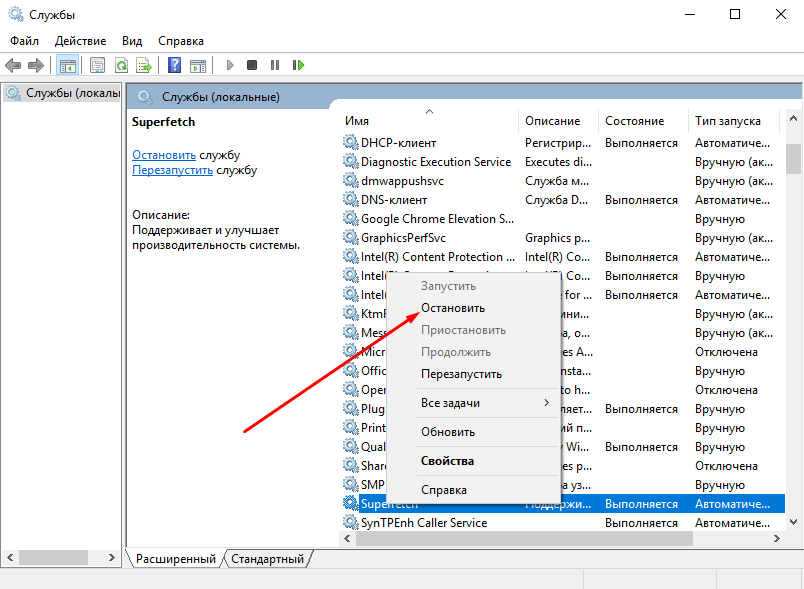The height and width of the screenshot is (589, 804).
Task: Sort by the Тип запуска column header
Action: tap(733, 121)
